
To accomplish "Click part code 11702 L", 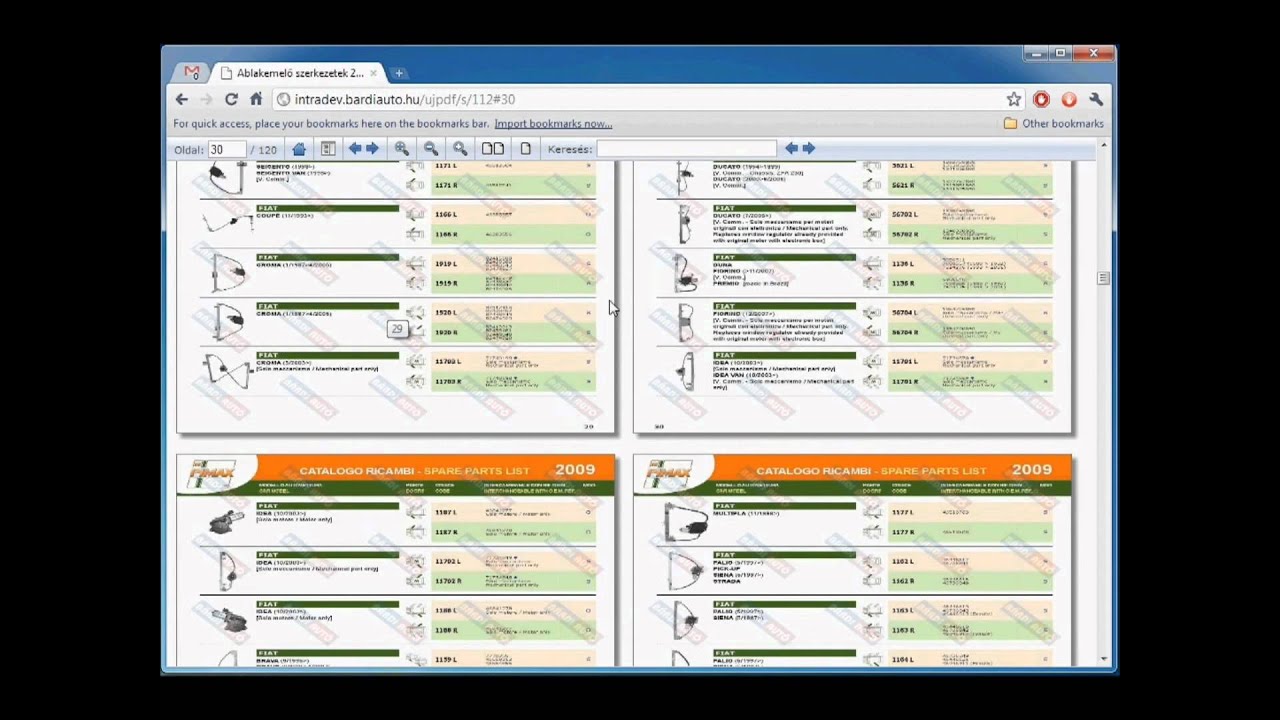I will (x=448, y=562).
